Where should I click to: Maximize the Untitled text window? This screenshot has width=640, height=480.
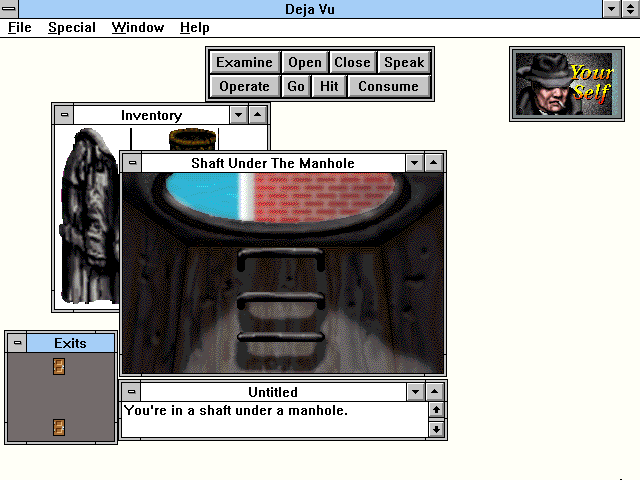pos(434,392)
